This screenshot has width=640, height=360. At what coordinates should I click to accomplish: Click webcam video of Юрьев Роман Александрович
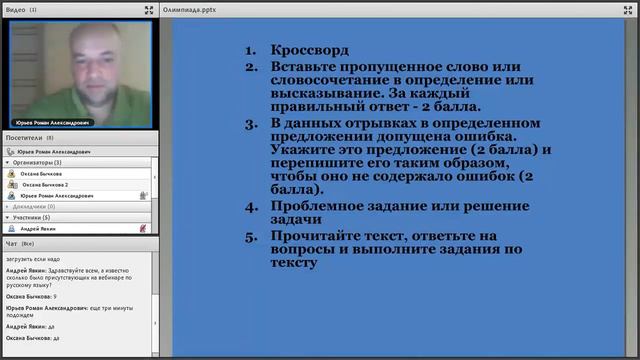pos(81,75)
